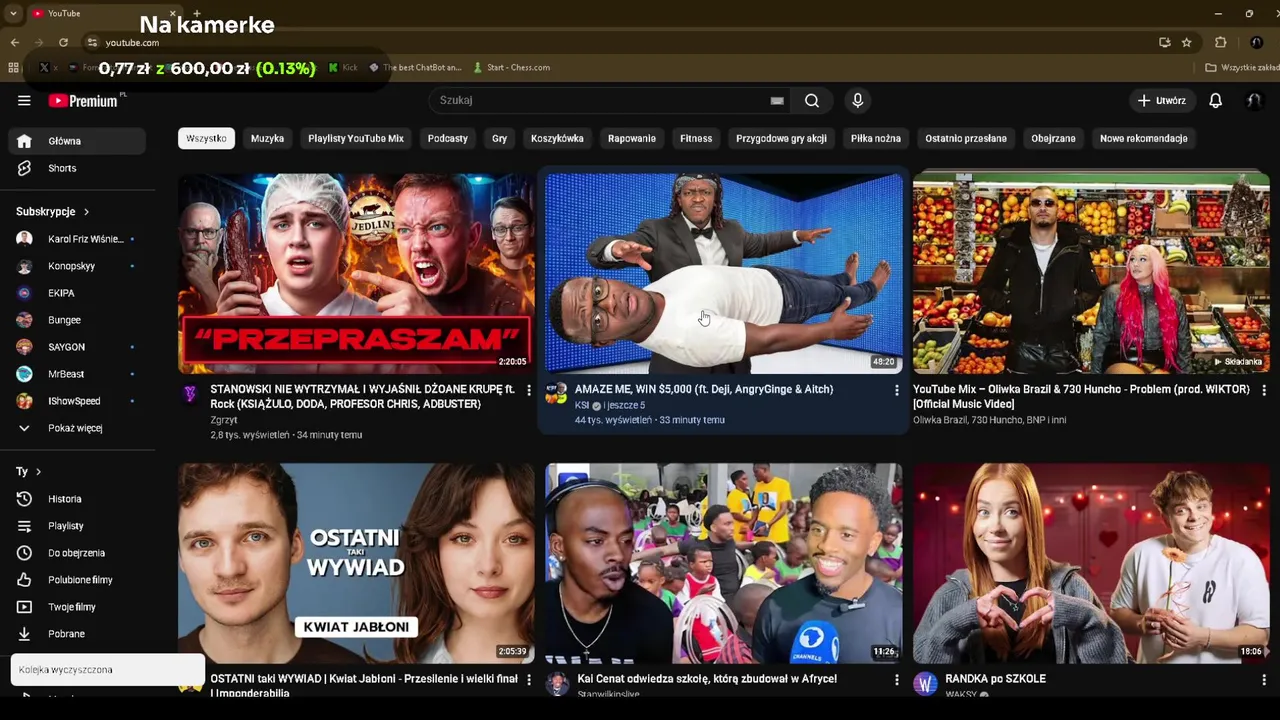Click the KSI channel avatar under the video
The width and height of the screenshot is (1280, 720).
[557, 393]
